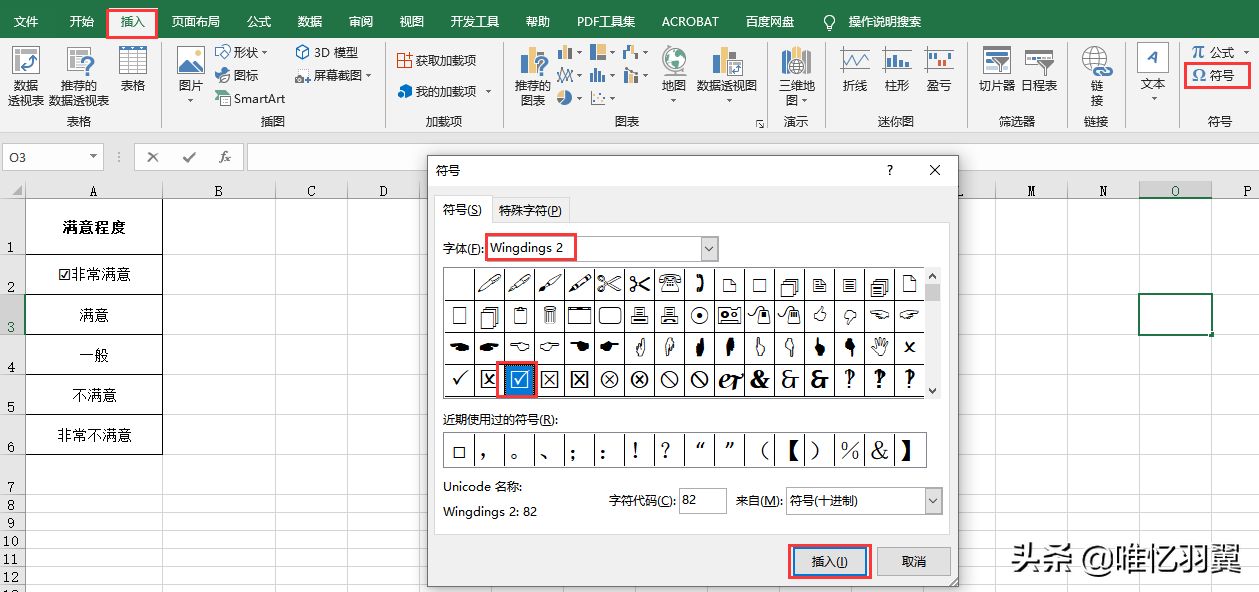Click the 插入(I) button in dialog
The height and width of the screenshot is (592, 1259).
pos(830,561)
